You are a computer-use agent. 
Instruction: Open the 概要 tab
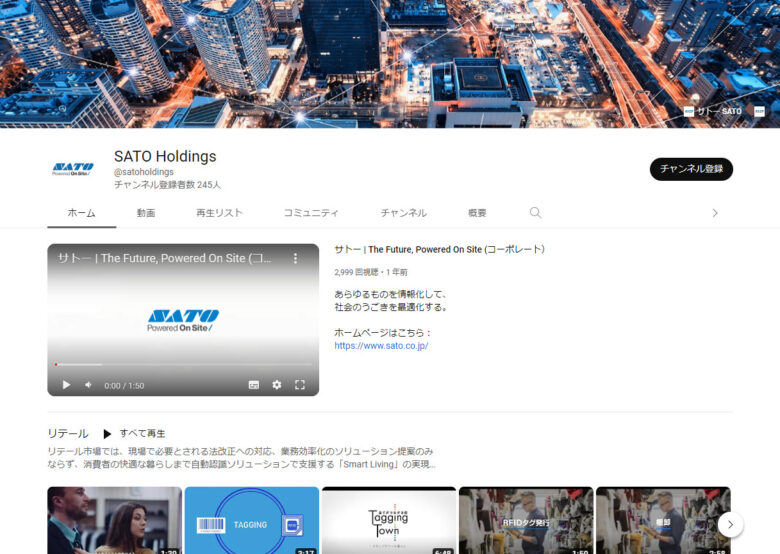pos(477,213)
